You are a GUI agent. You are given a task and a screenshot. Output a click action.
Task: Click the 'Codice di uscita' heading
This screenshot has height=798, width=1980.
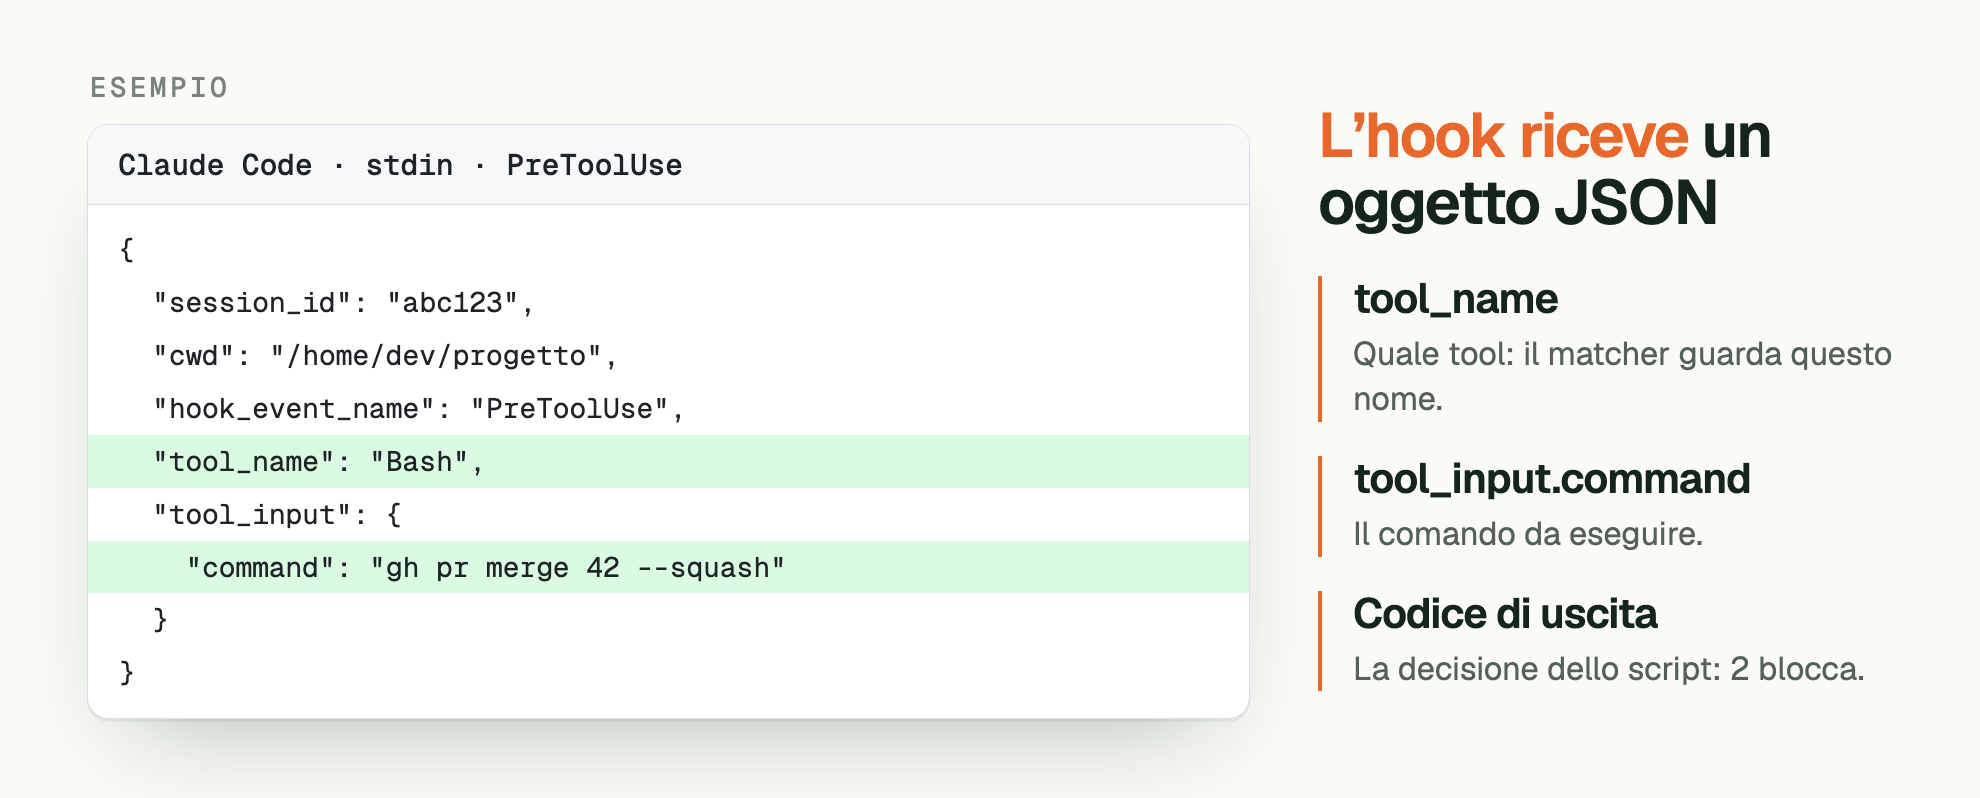tap(1505, 614)
